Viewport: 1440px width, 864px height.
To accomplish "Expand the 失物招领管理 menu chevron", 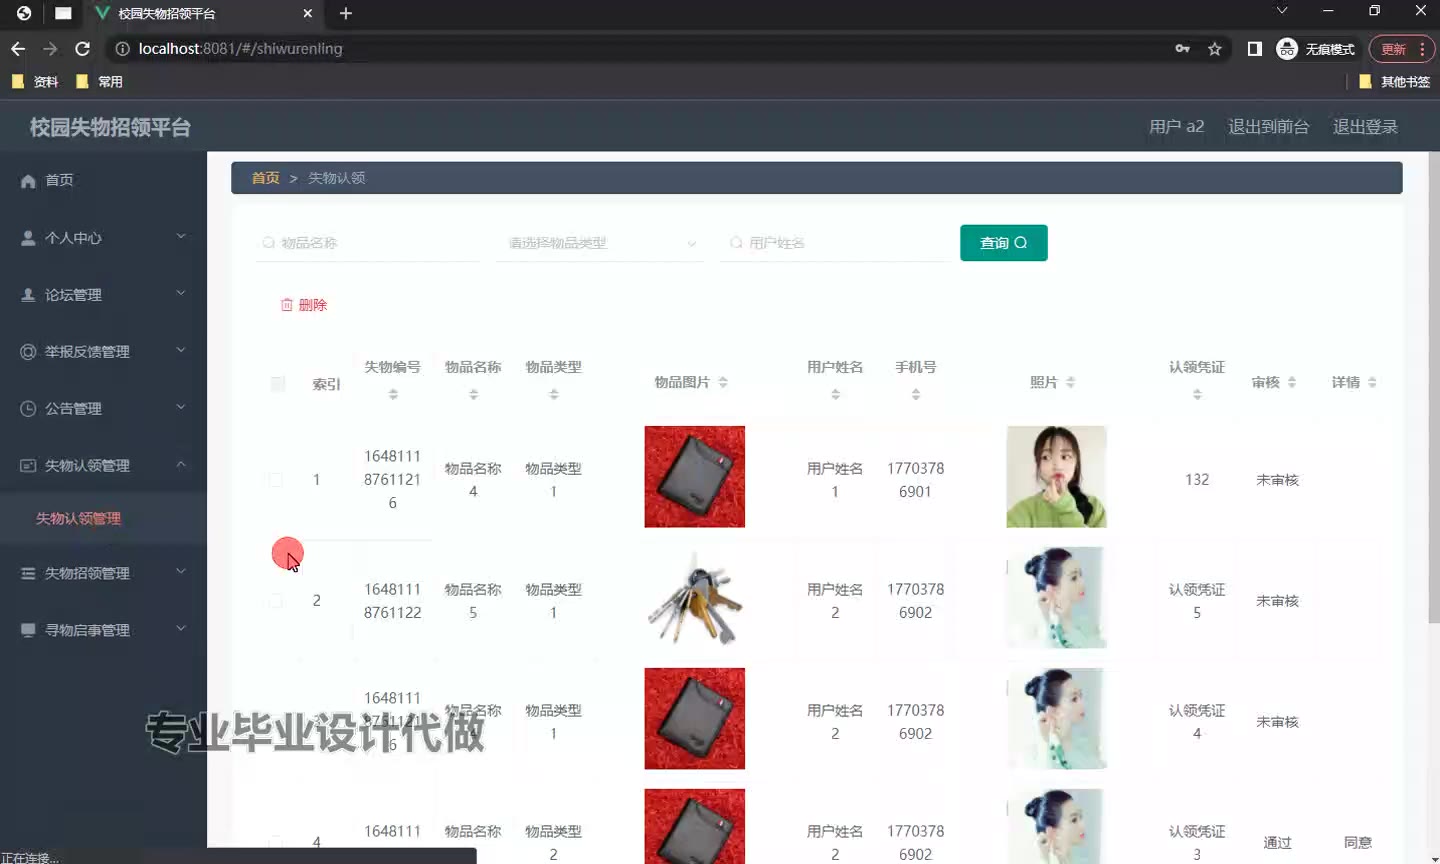I will pyautogui.click(x=181, y=572).
